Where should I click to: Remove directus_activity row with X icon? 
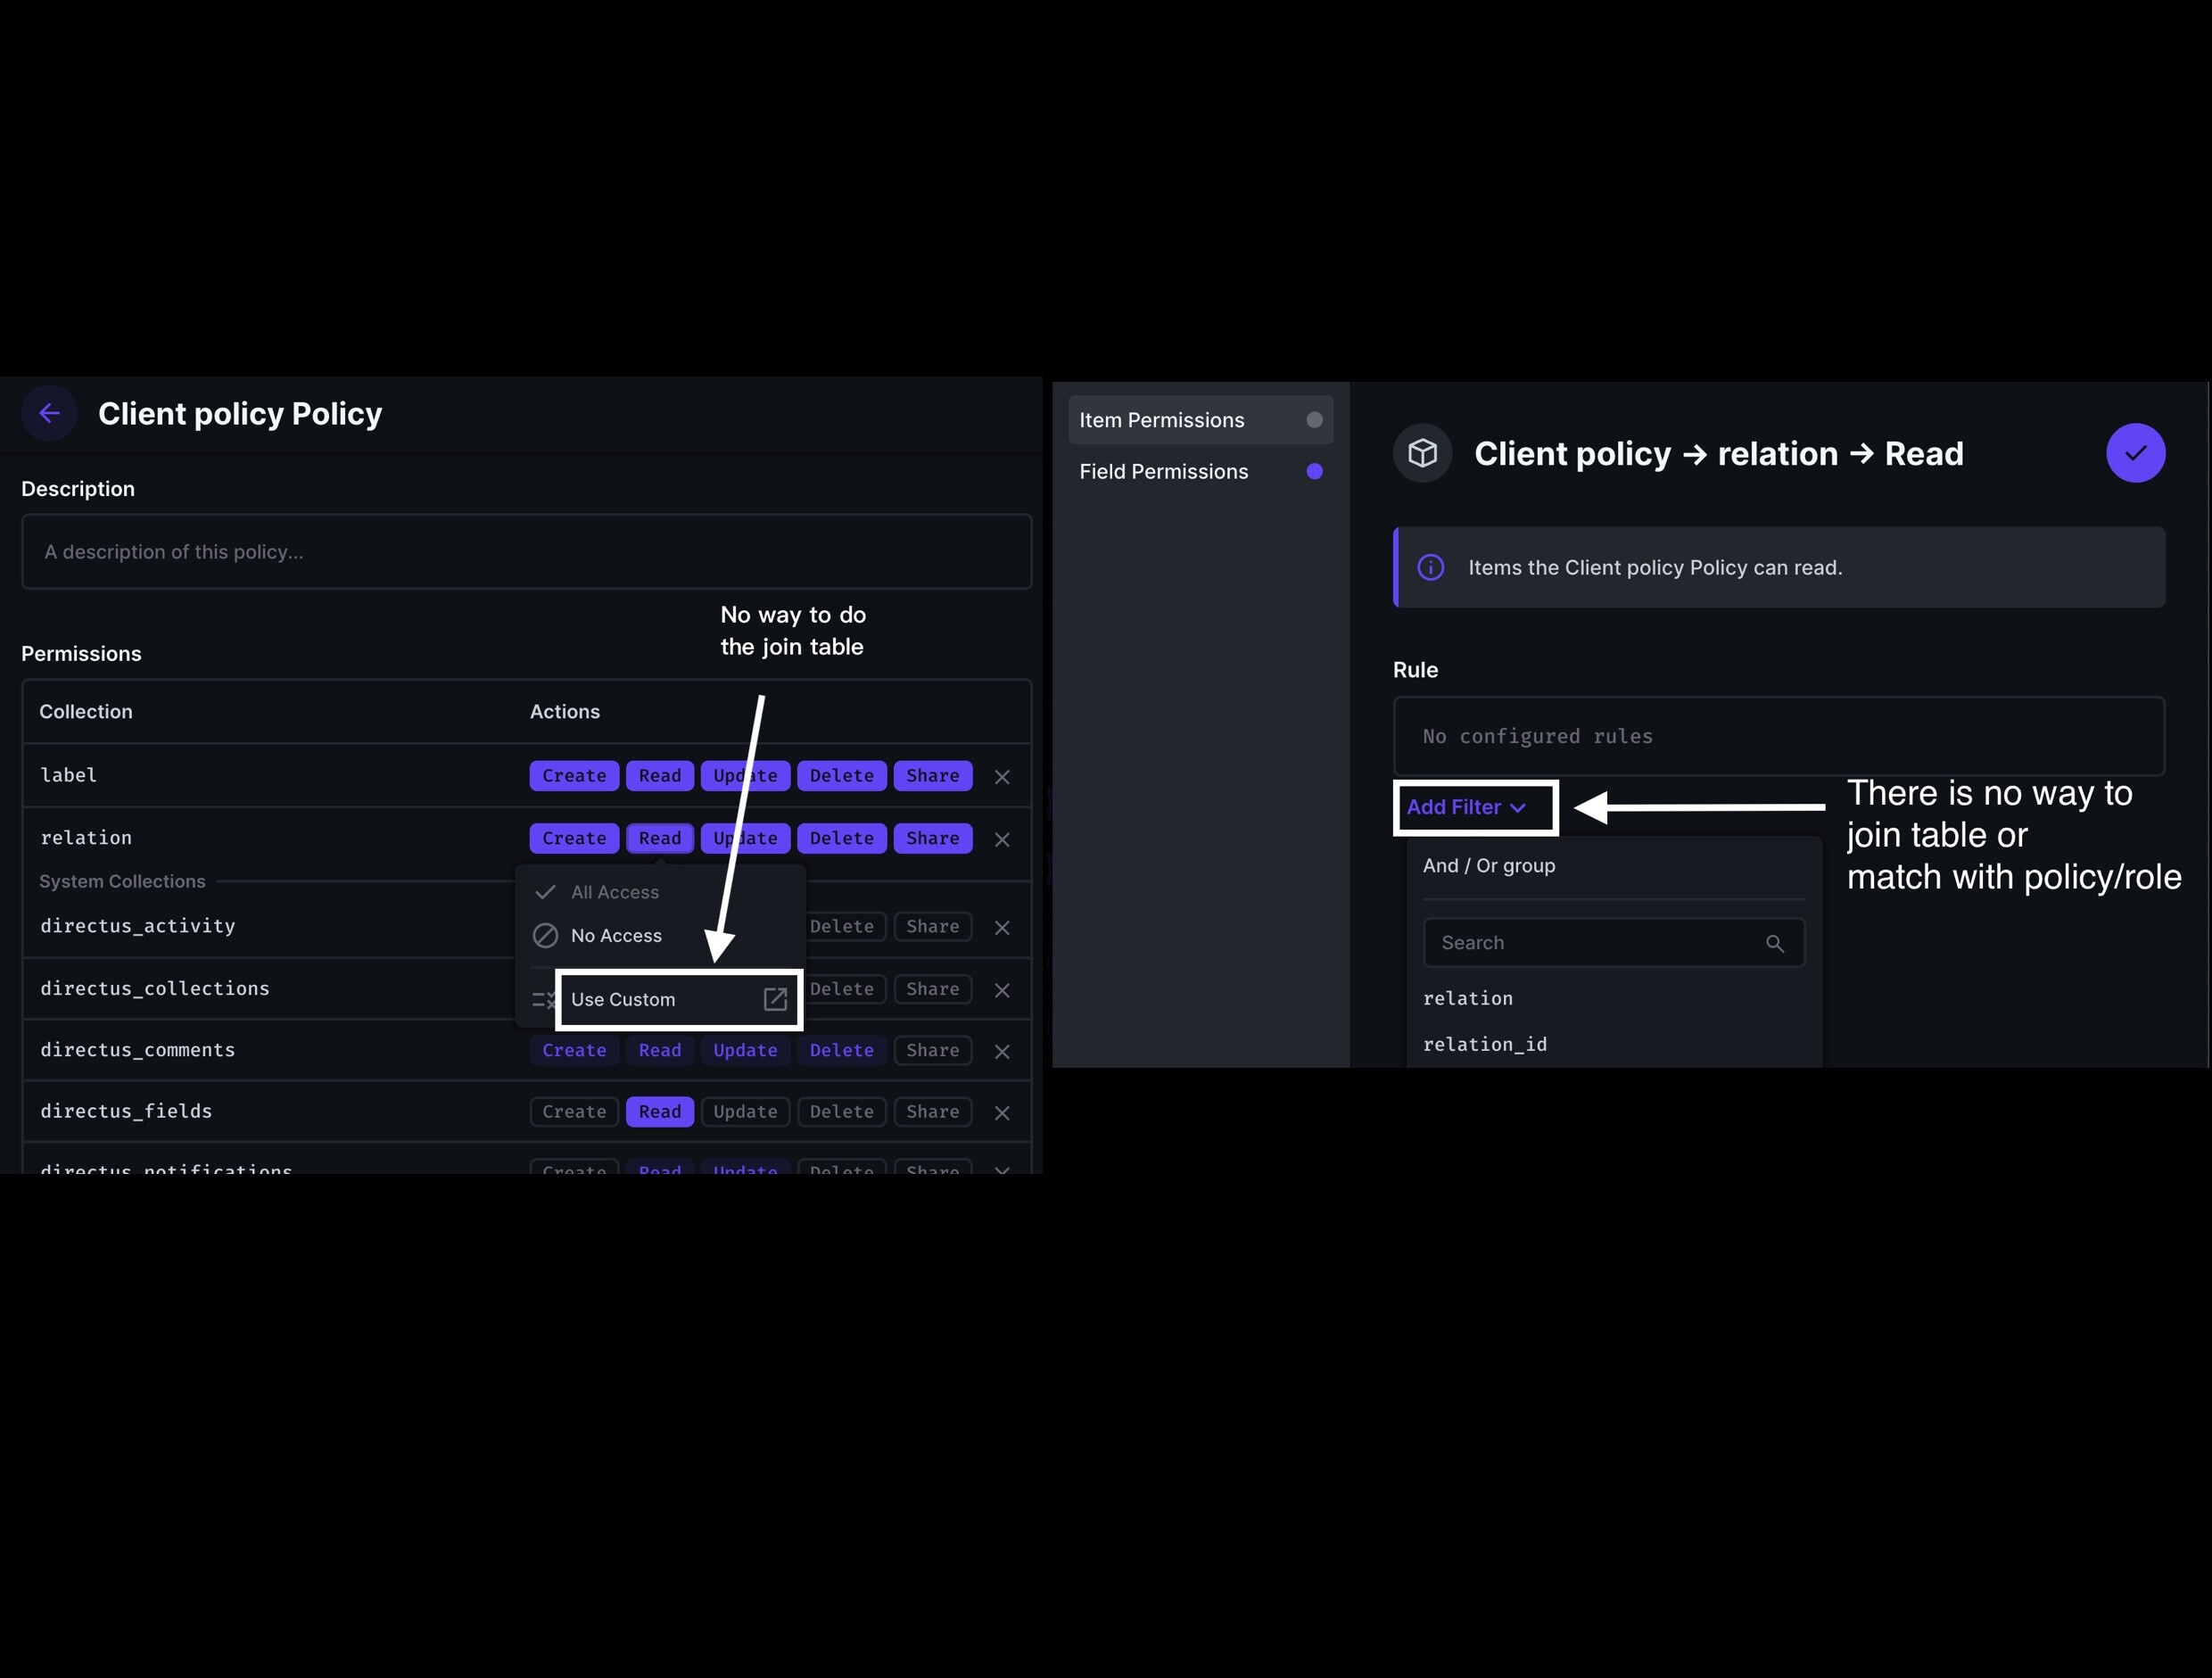(x=1001, y=927)
